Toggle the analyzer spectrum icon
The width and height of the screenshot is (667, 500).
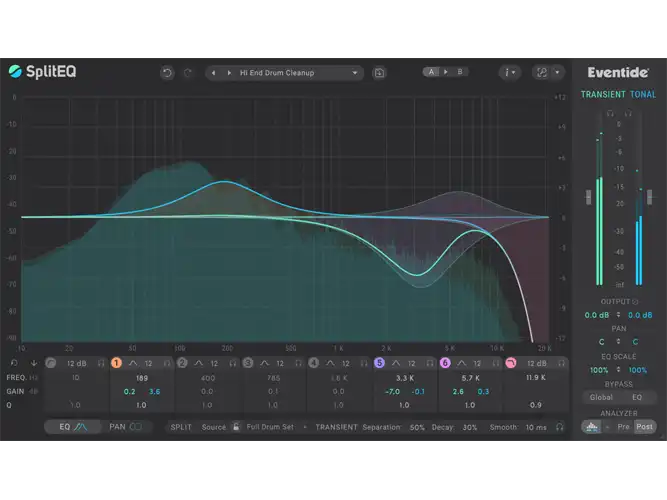tap(592, 427)
